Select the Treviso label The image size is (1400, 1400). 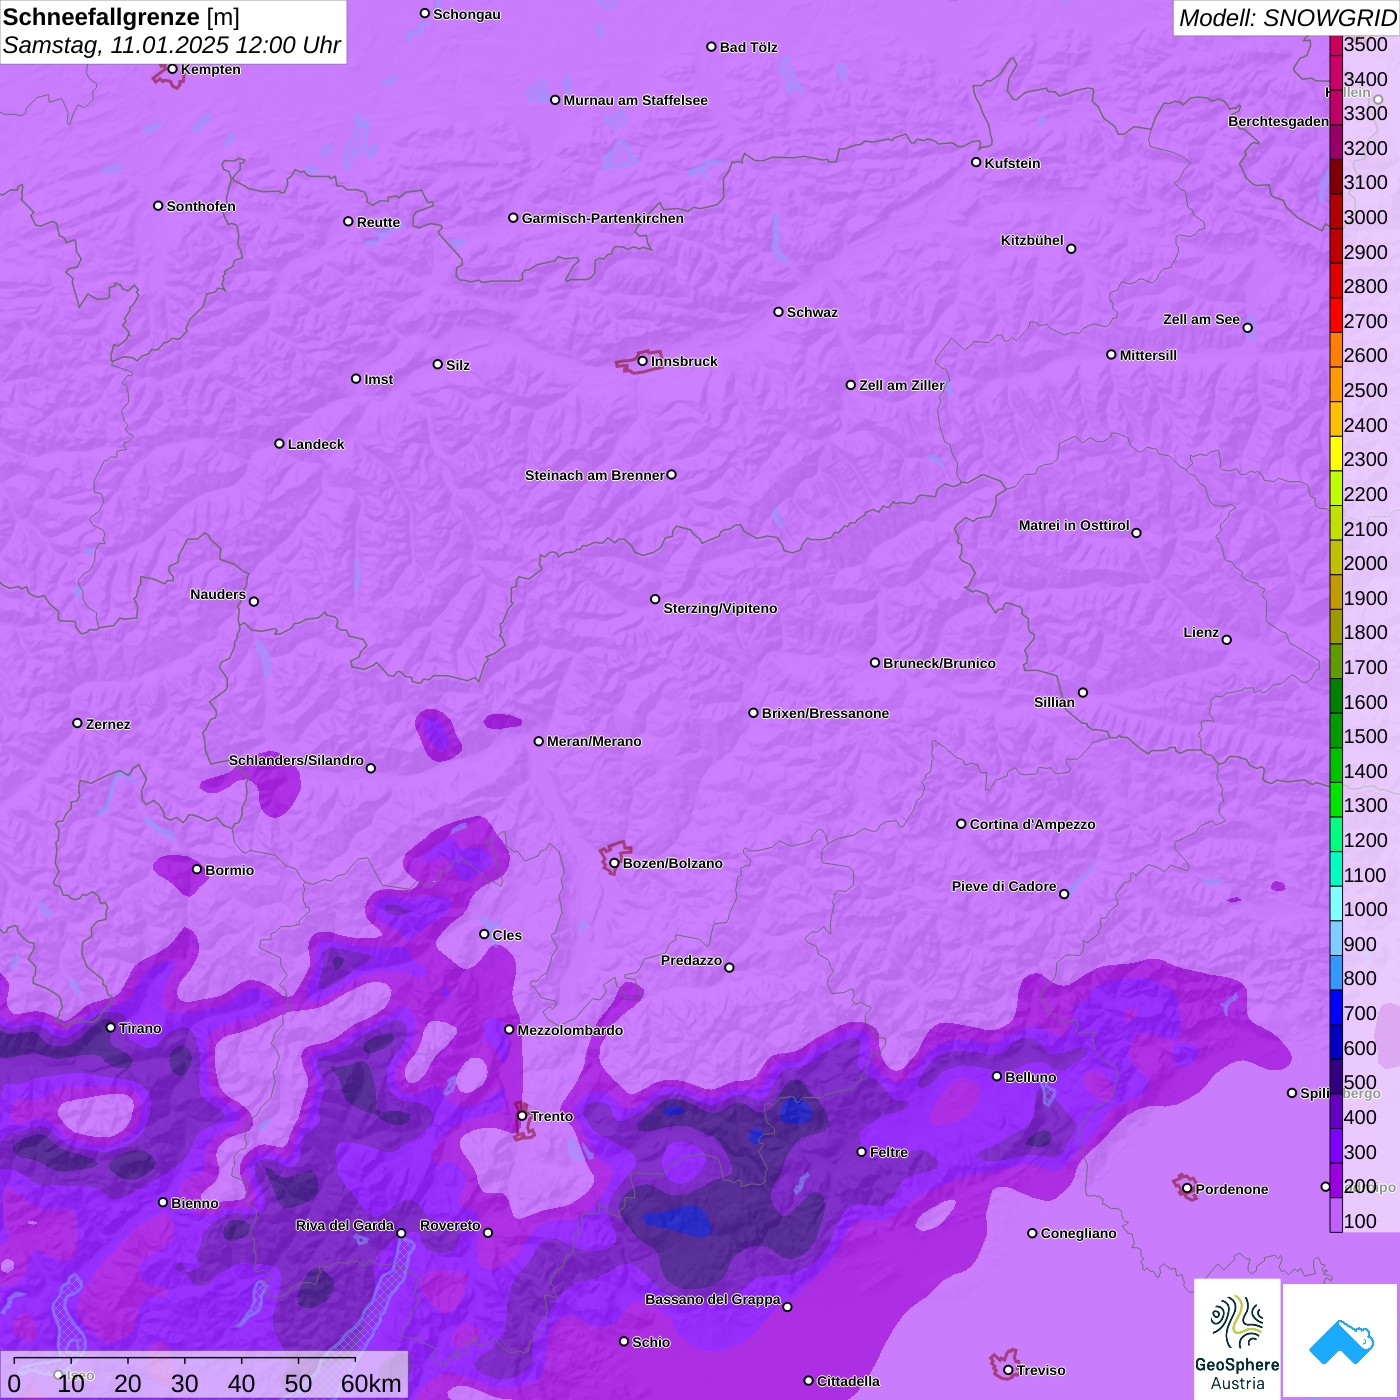tap(1041, 1370)
